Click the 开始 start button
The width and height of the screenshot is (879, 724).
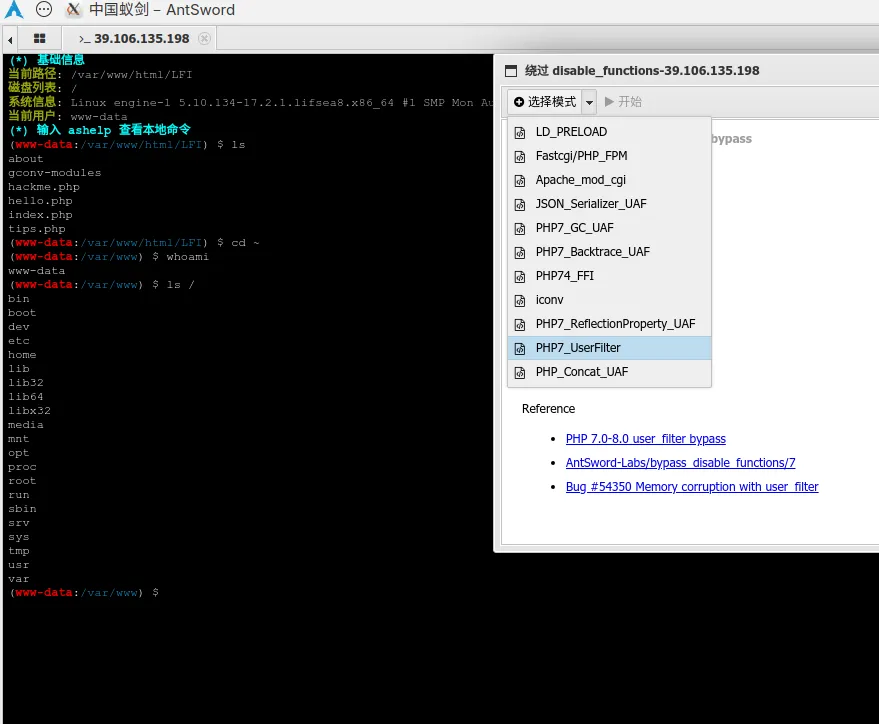[x=623, y=102]
